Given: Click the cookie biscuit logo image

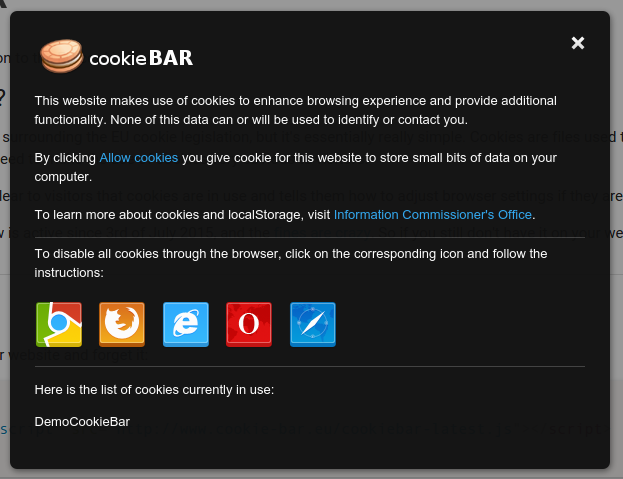Looking at the screenshot, I should pyautogui.click(x=62, y=56).
